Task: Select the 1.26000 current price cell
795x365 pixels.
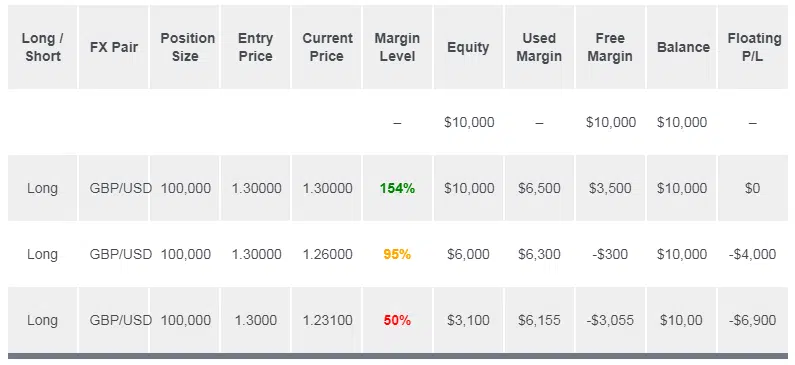Action: pyautogui.click(x=327, y=254)
